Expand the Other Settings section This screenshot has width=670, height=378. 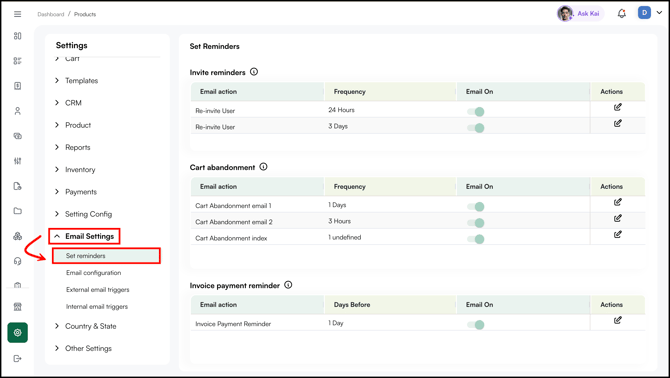click(83, 348)
